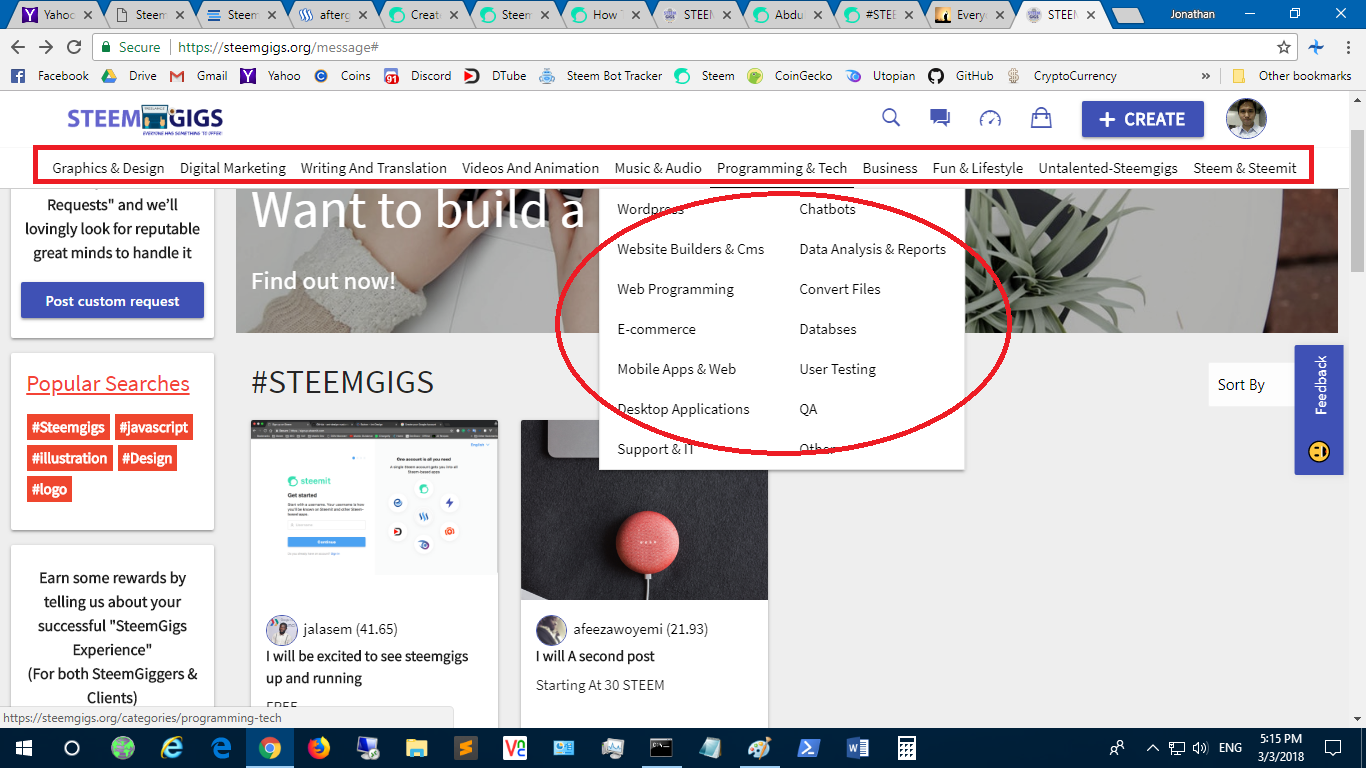Go back with the browser back arrow
The width and height of the screenshot is (1366, 768).
pos(19,47)
